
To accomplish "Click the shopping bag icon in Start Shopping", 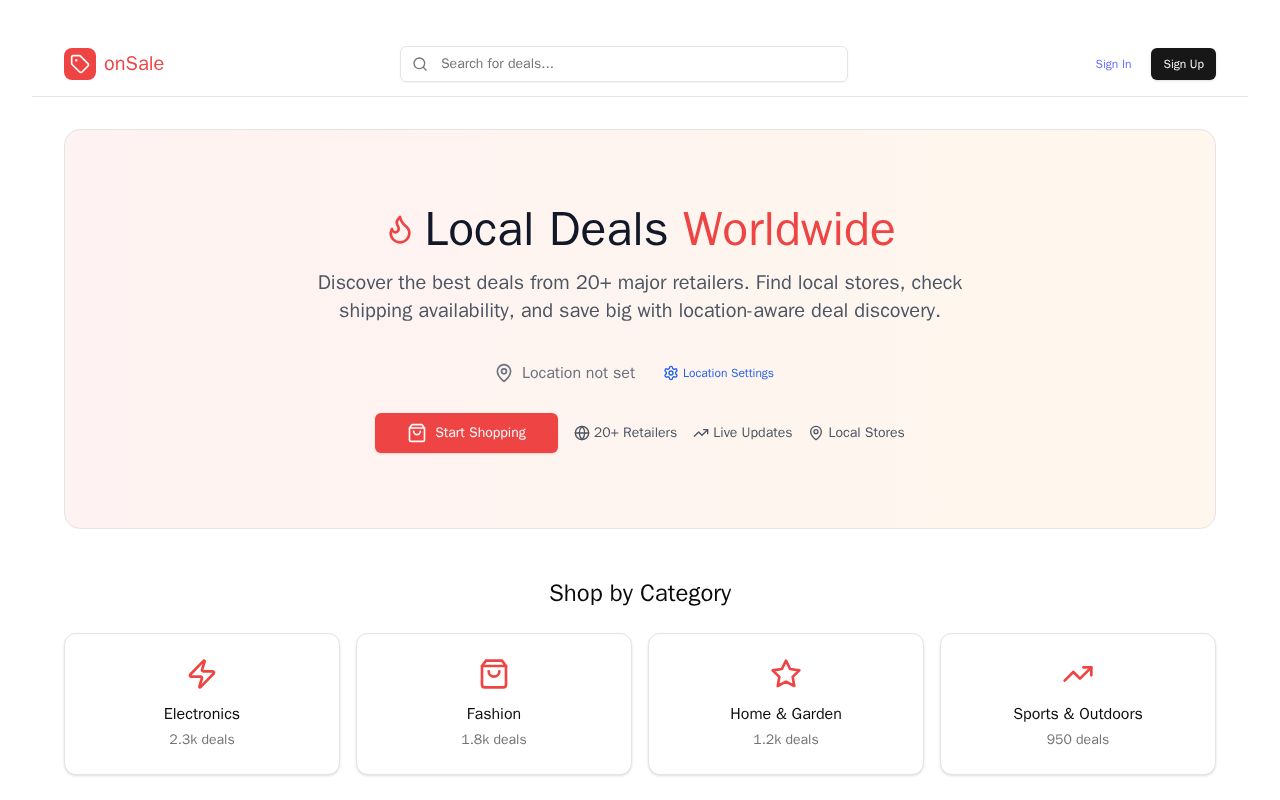I will [x=417, y=433].
